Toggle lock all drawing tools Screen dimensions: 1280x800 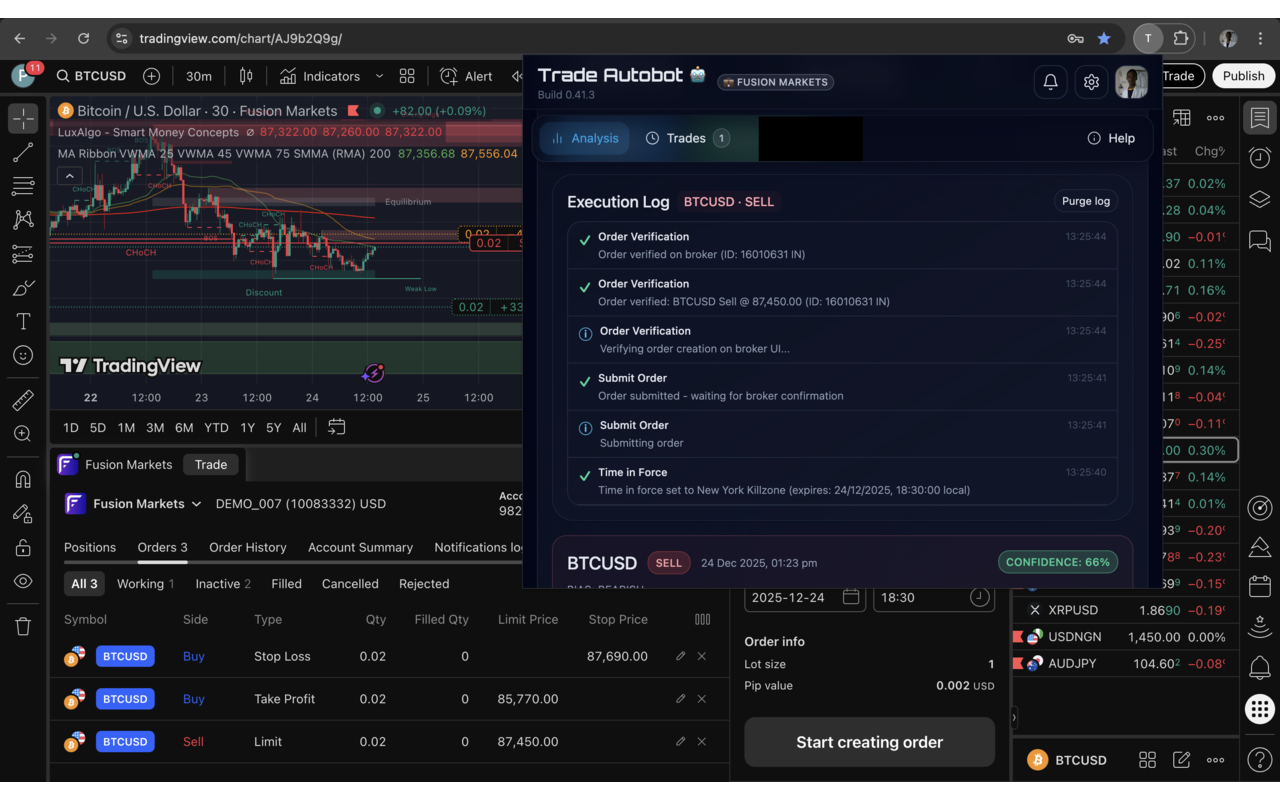pyautogui.click(x=23, y=547)
